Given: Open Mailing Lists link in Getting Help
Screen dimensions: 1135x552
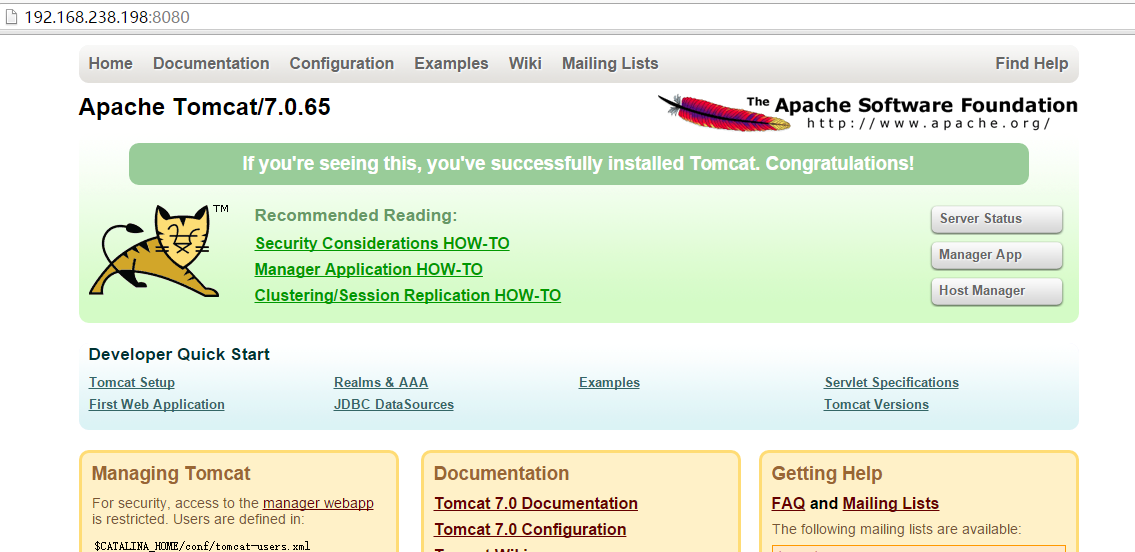Looking at the screenshot, I should [890, 504].
